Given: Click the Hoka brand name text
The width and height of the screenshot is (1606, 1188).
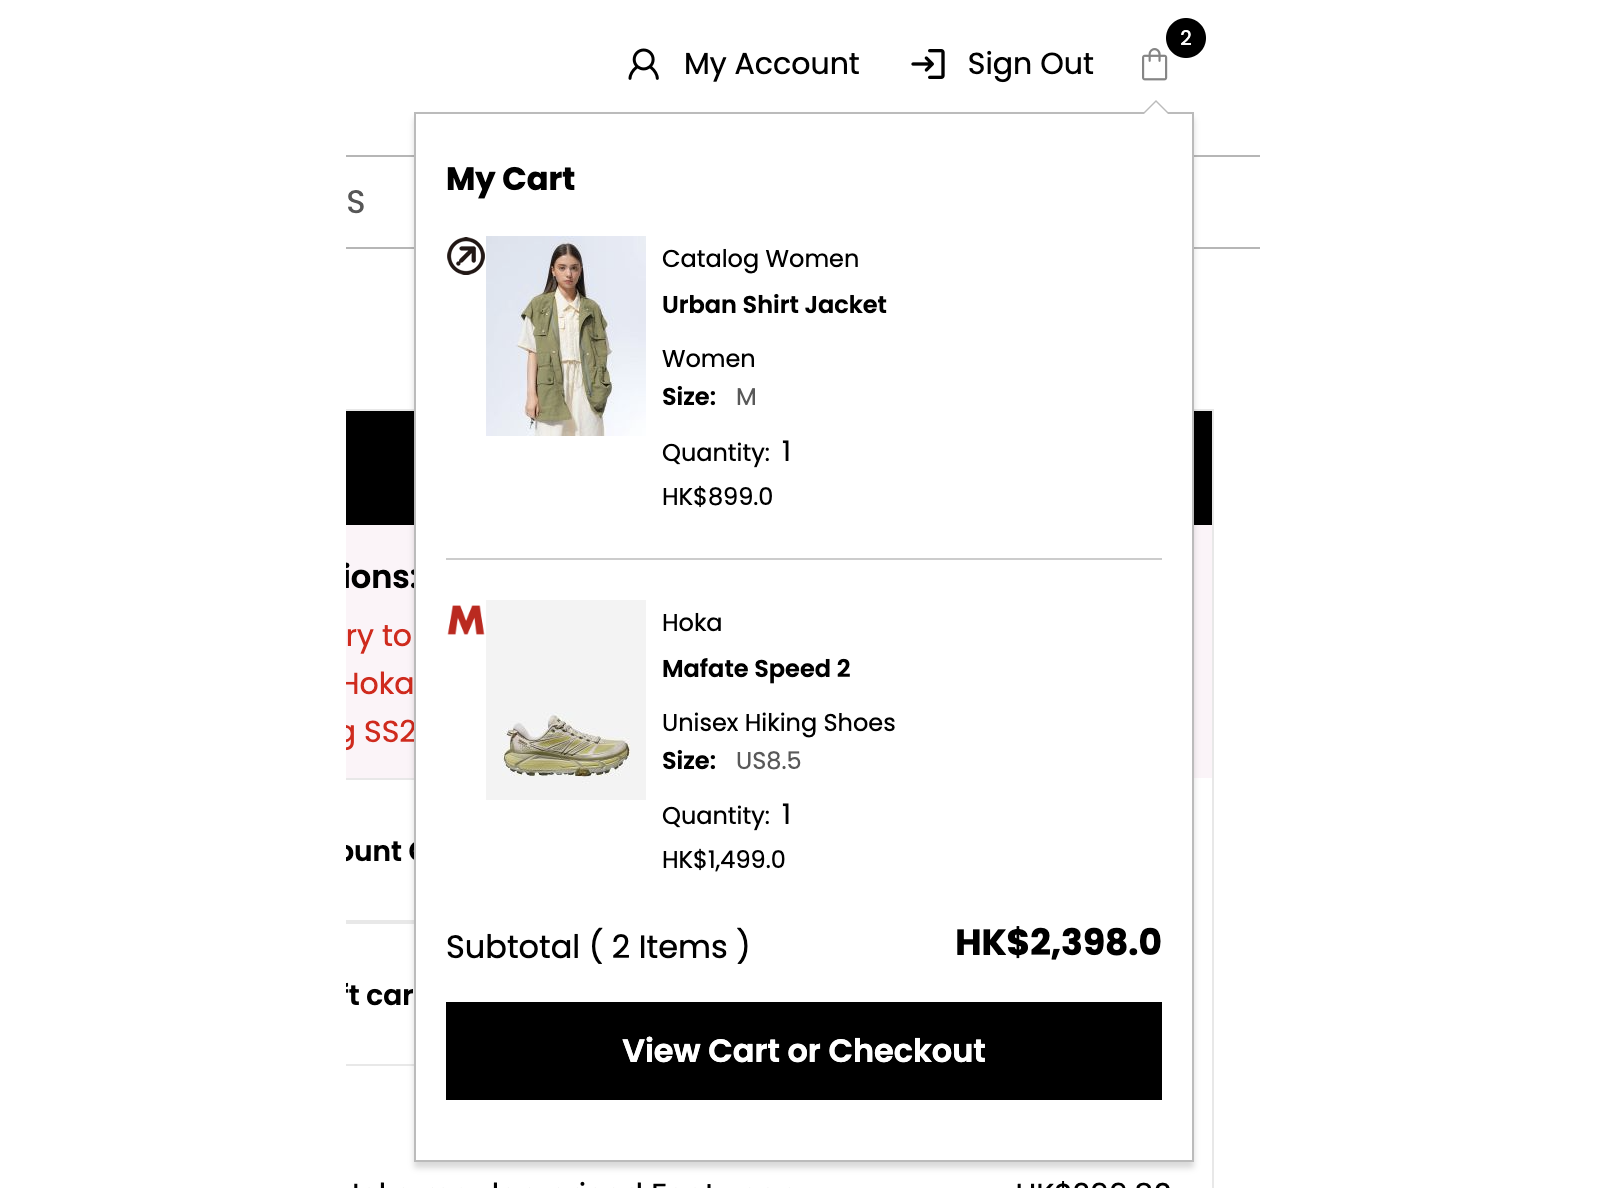Looking at the screenshot, I should coord(692,622).
